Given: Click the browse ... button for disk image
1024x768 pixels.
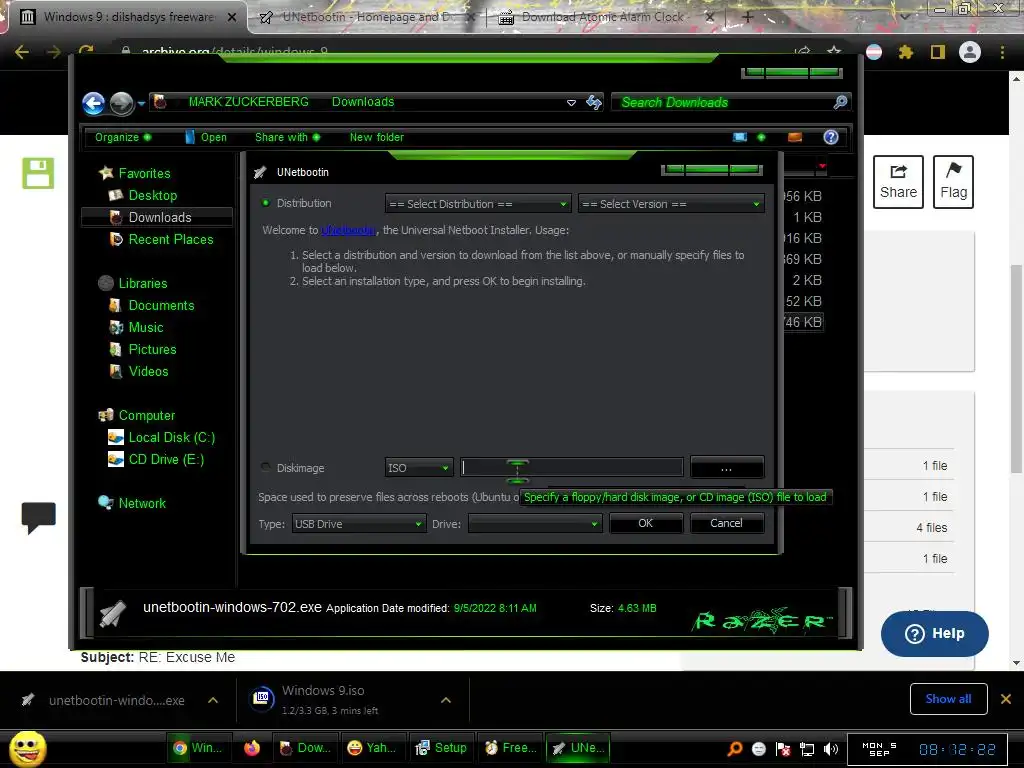Looking at the screenshot, I should pyautogui.click(x=726, y=468).
